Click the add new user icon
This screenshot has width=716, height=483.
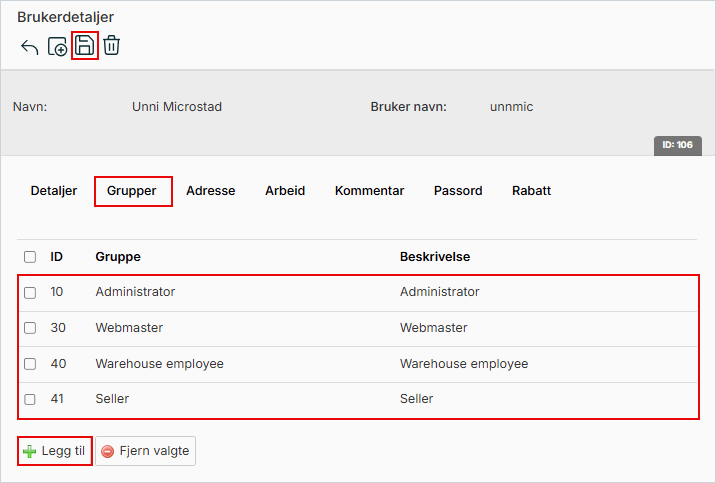coord(58,47)
